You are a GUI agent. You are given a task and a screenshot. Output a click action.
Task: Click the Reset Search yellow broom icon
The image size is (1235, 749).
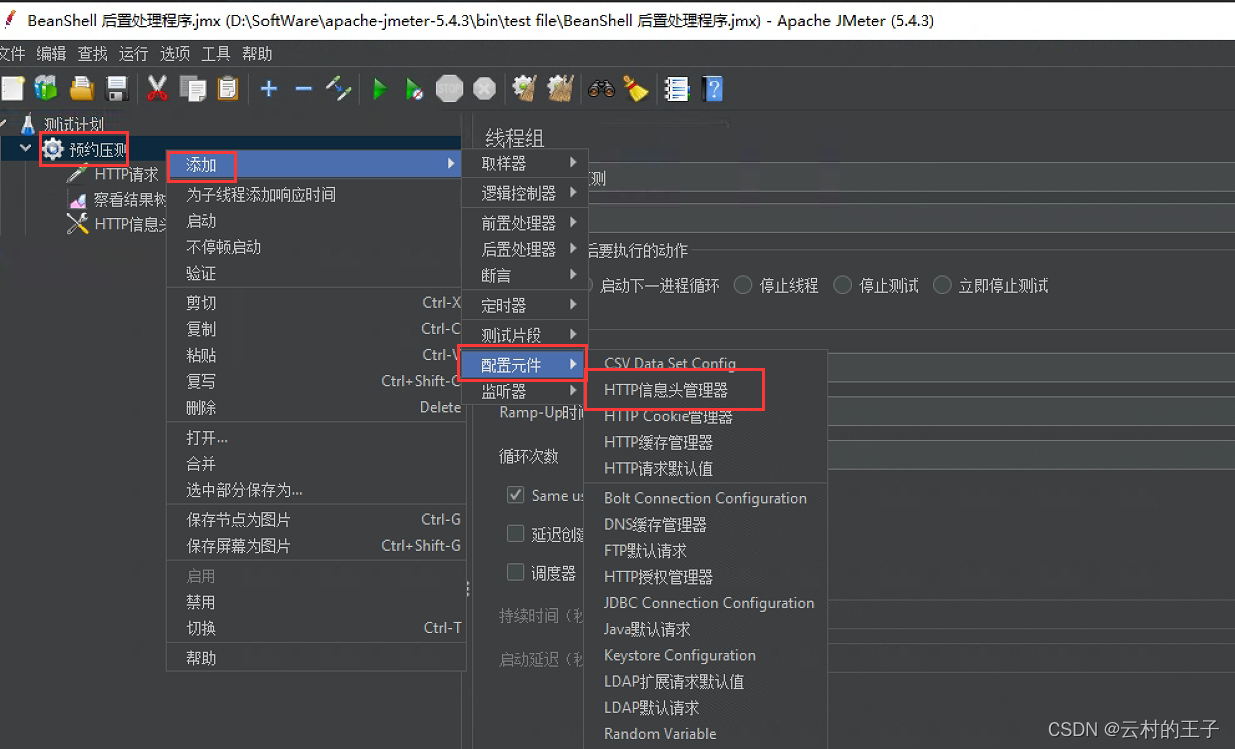click(x=636, y=89)
